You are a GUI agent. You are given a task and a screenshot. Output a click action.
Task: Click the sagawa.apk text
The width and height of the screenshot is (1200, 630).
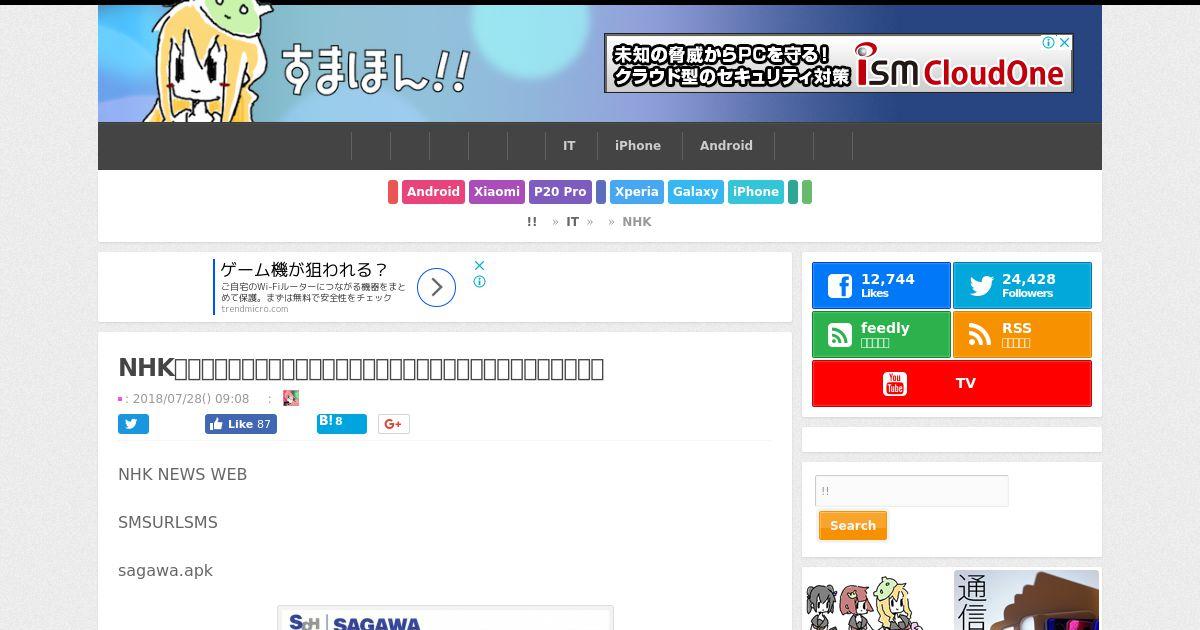165,570
